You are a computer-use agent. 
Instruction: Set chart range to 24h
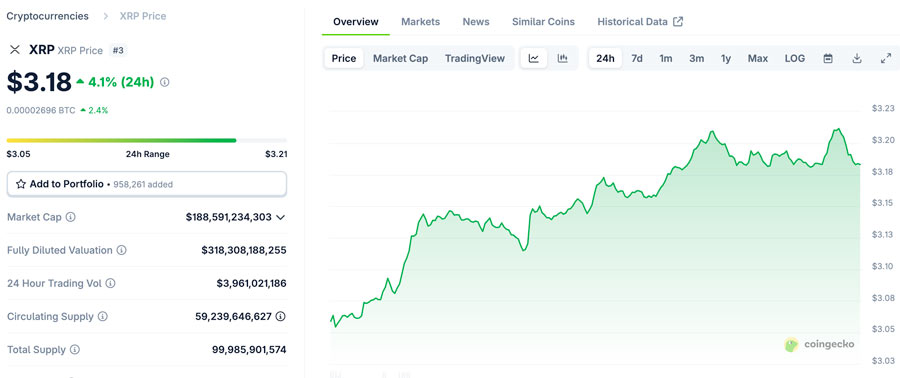click(x=605, y=59)
